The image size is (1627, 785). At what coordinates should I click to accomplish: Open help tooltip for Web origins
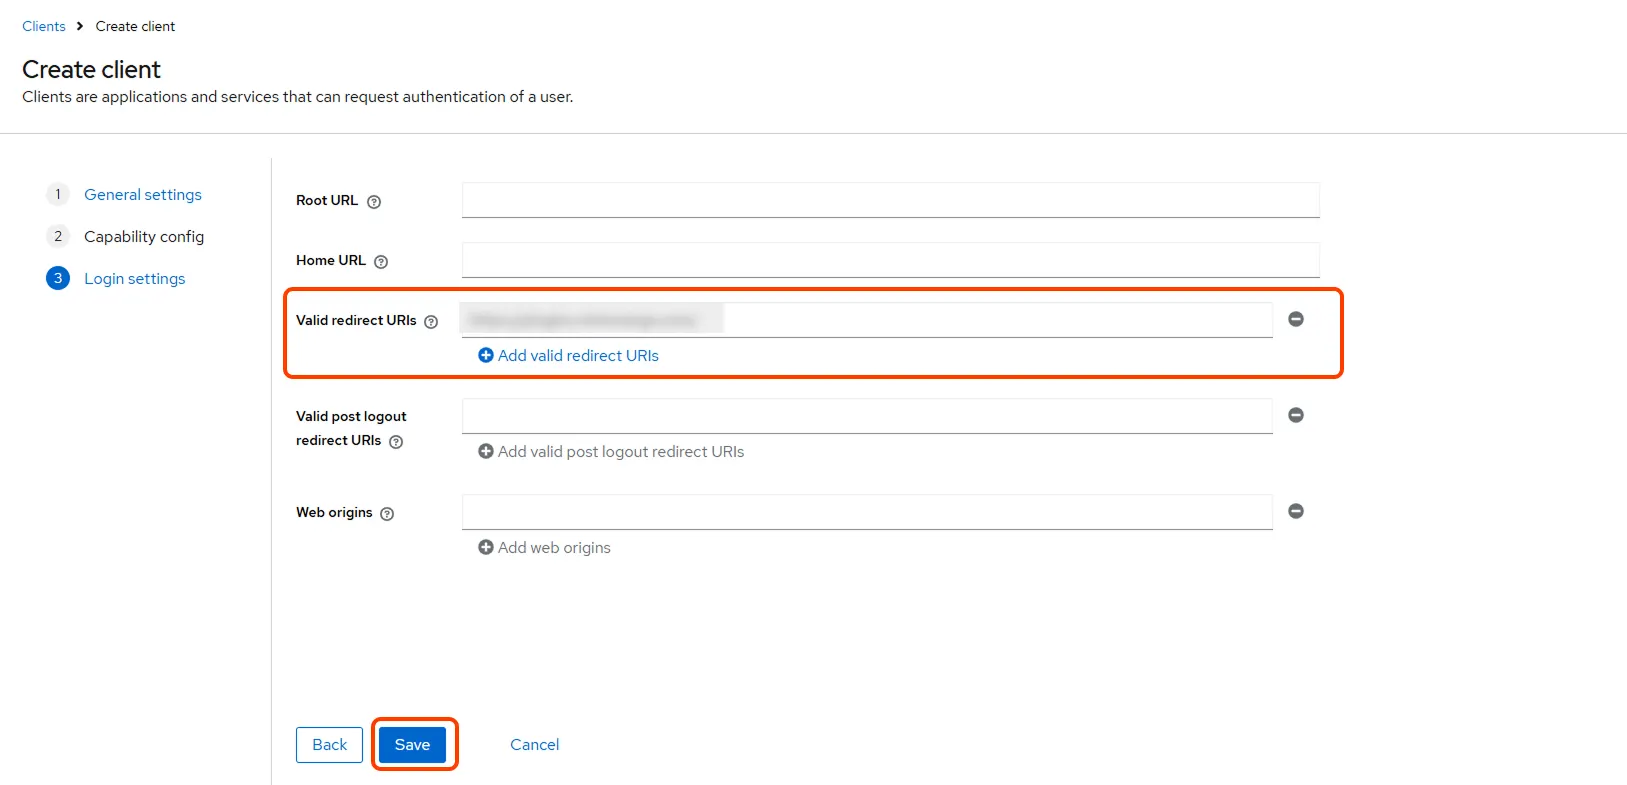[x=387, y=513]
